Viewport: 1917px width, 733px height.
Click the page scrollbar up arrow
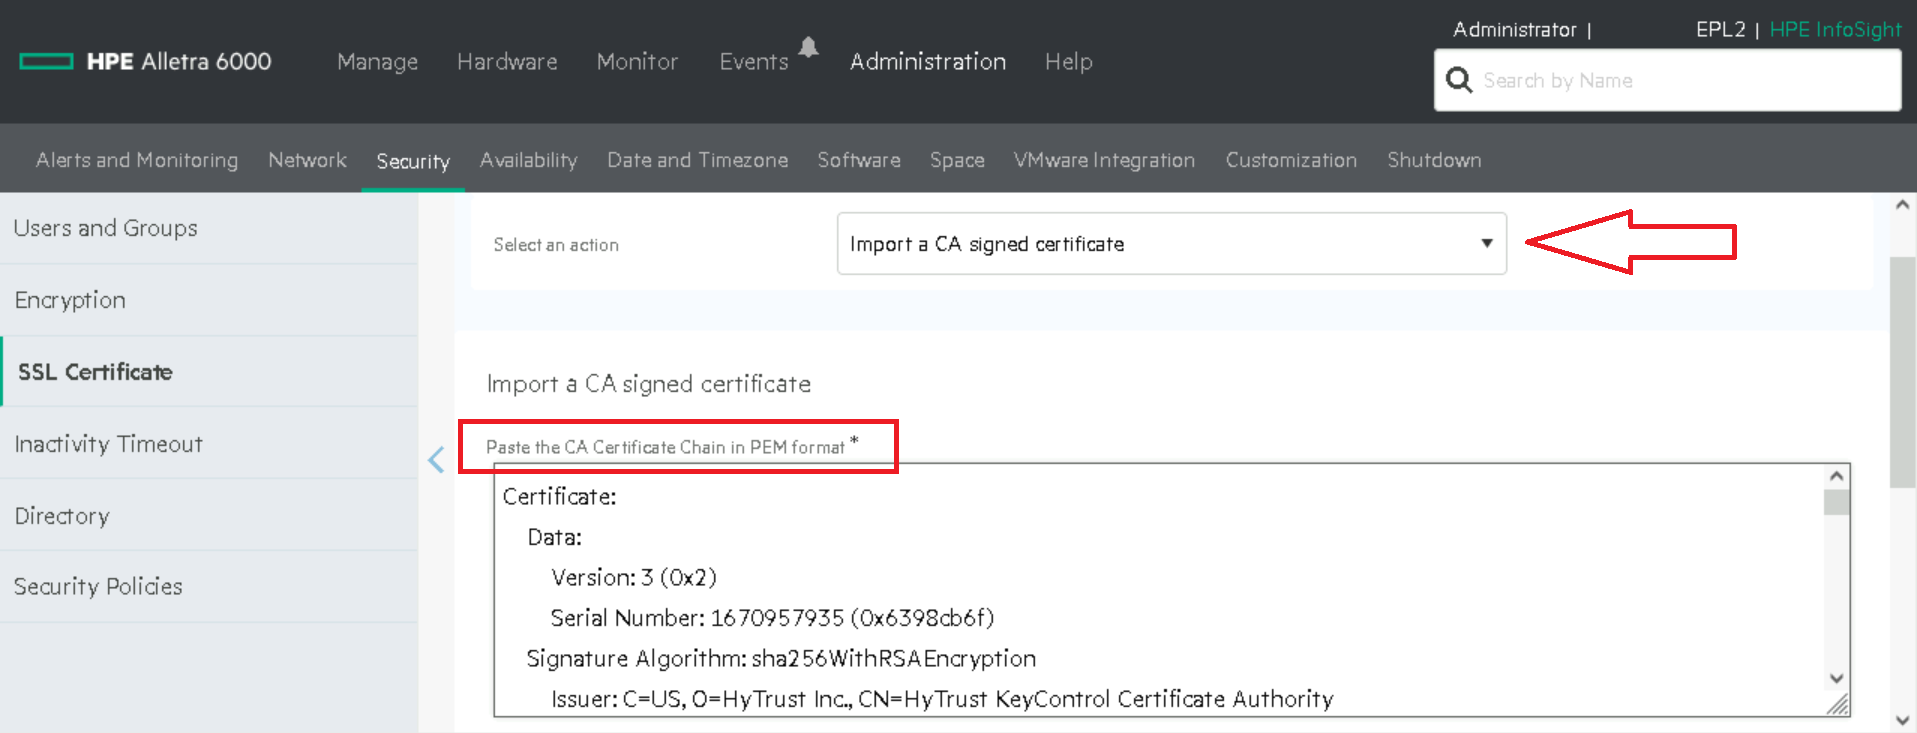(1902, 205)
